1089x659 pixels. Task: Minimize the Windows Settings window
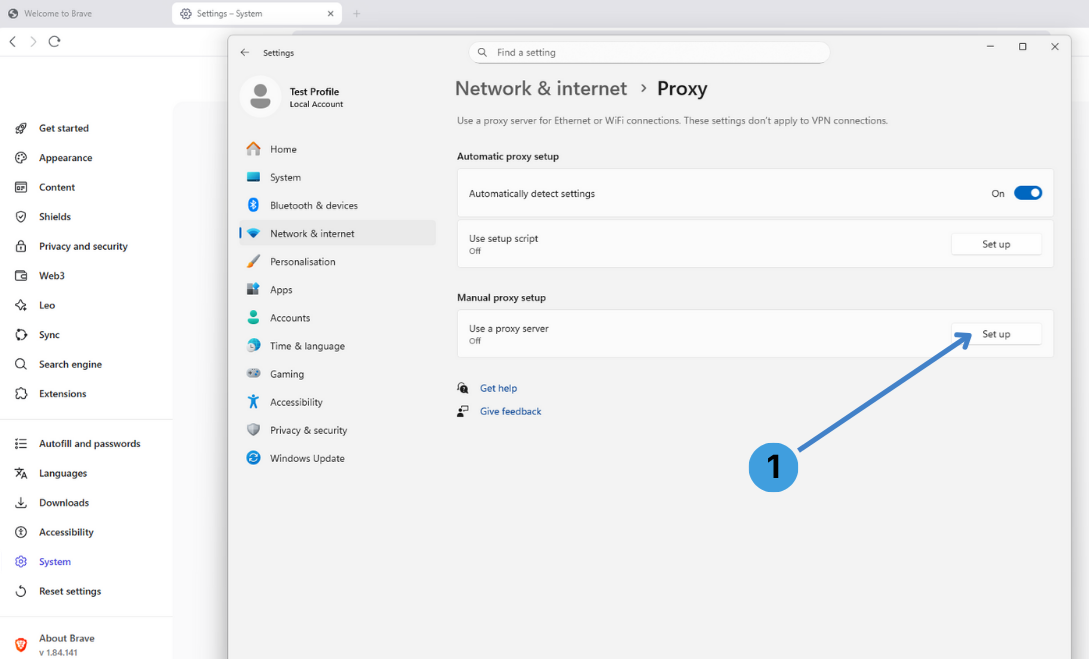point(990,47)
